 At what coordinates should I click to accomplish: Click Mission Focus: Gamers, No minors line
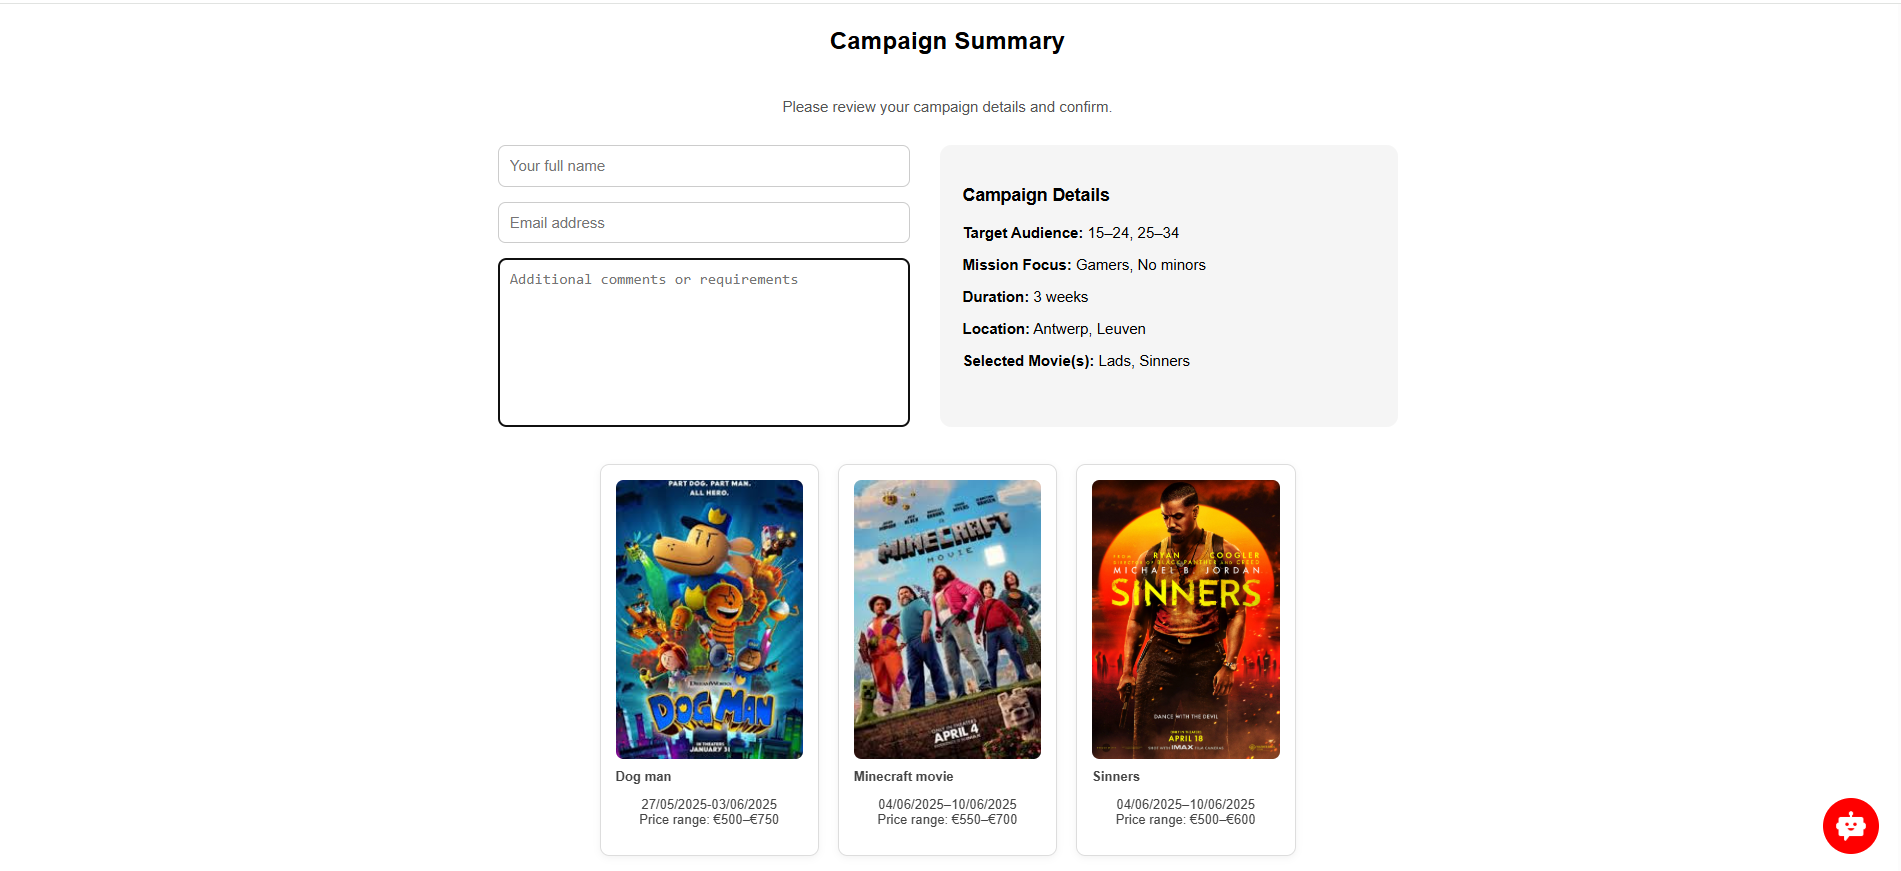pos(1084,265)
